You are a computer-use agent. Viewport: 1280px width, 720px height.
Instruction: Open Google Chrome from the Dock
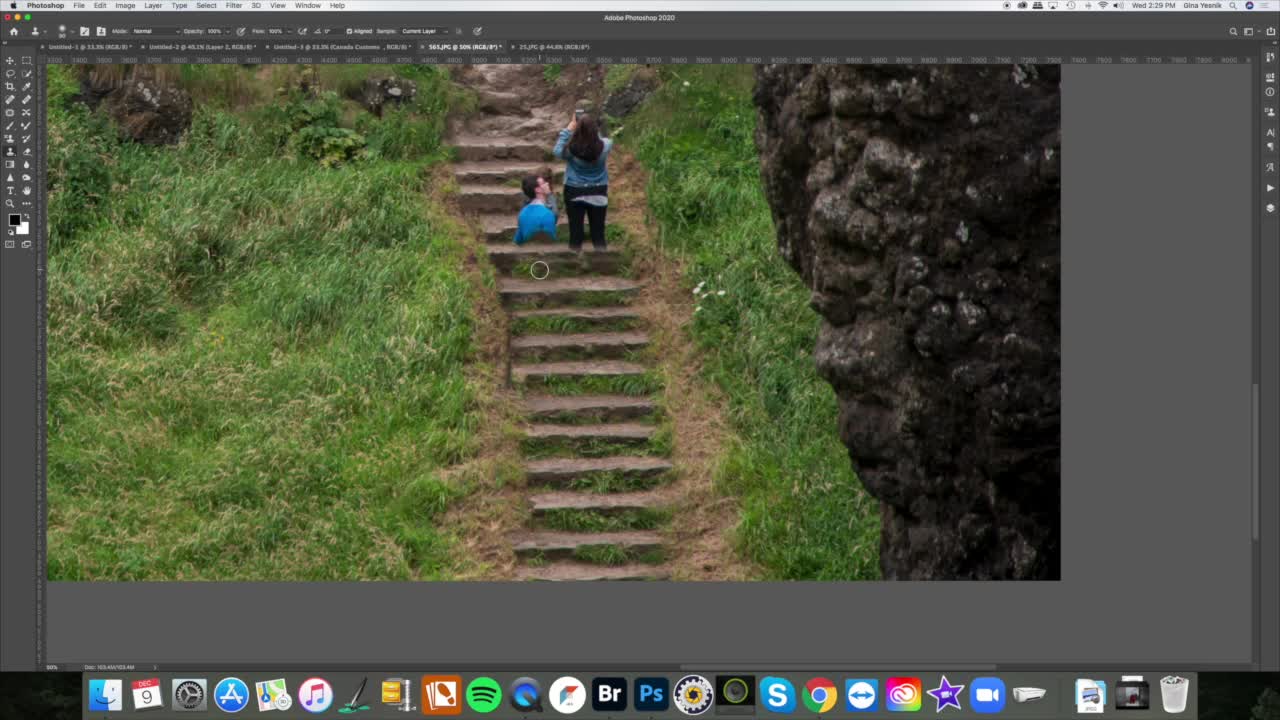point(819,694)
